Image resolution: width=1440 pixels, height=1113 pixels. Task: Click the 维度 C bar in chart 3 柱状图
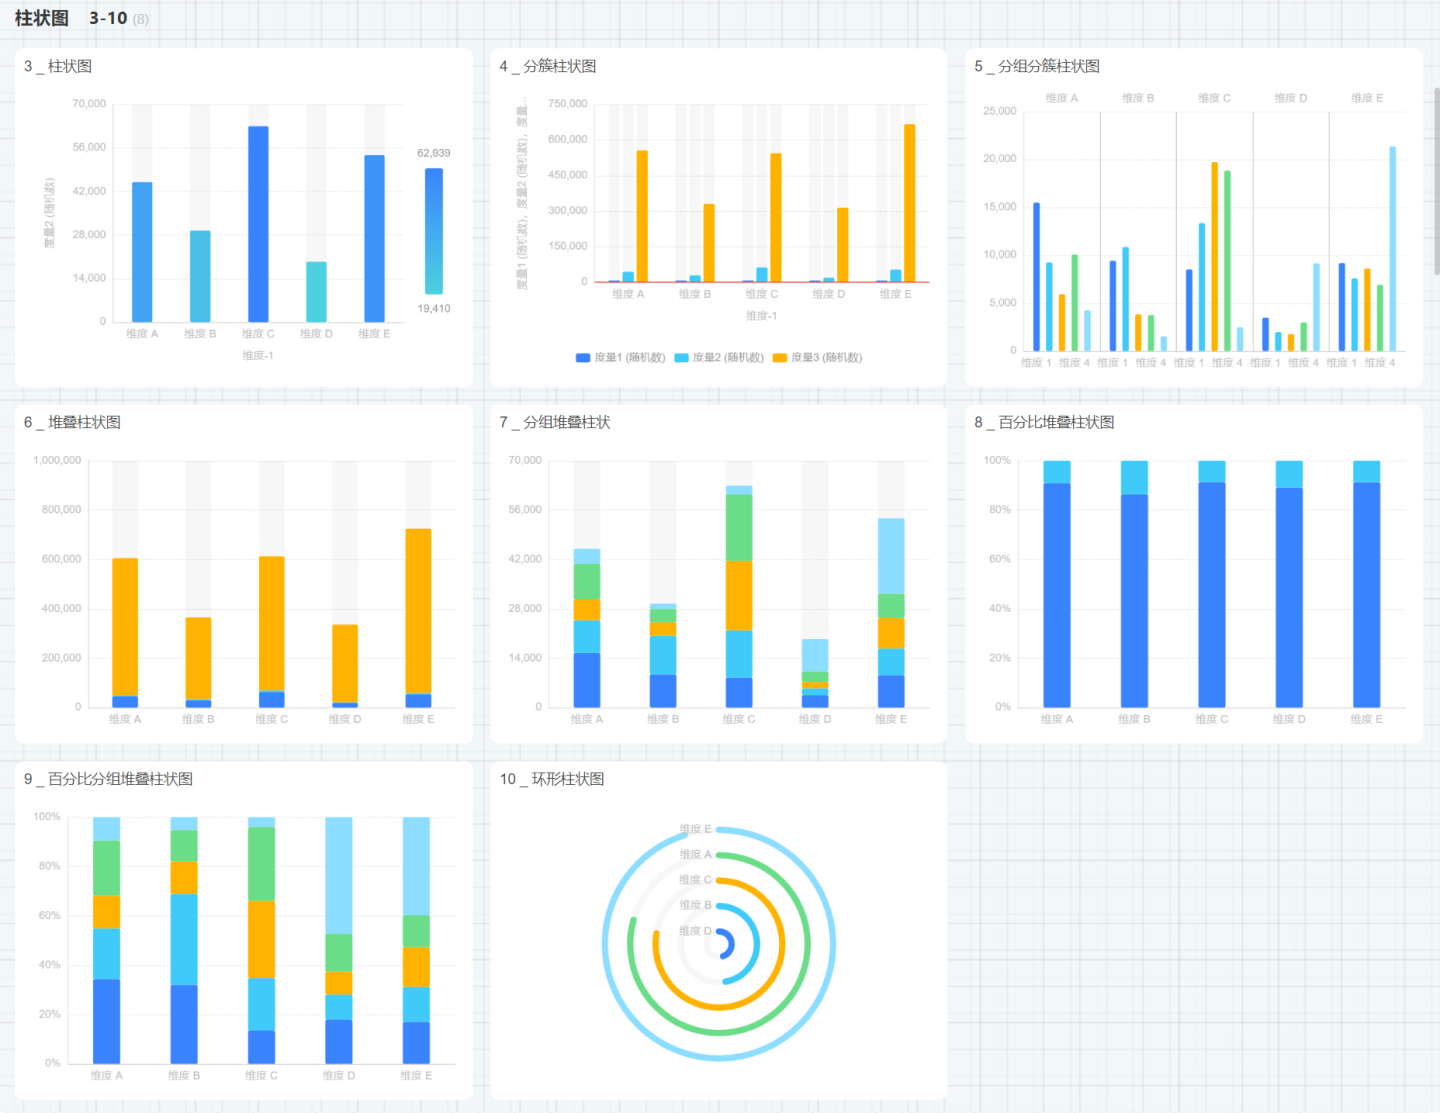(x=258, y=224)
